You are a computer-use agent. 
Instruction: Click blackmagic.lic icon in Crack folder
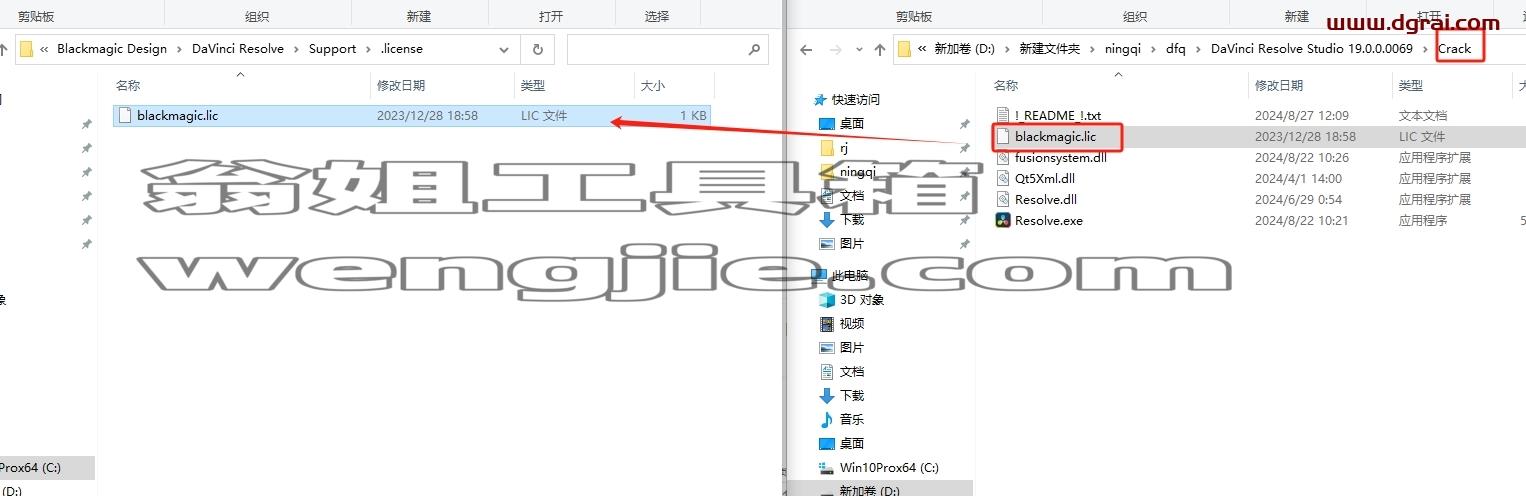coord(1003,136)
